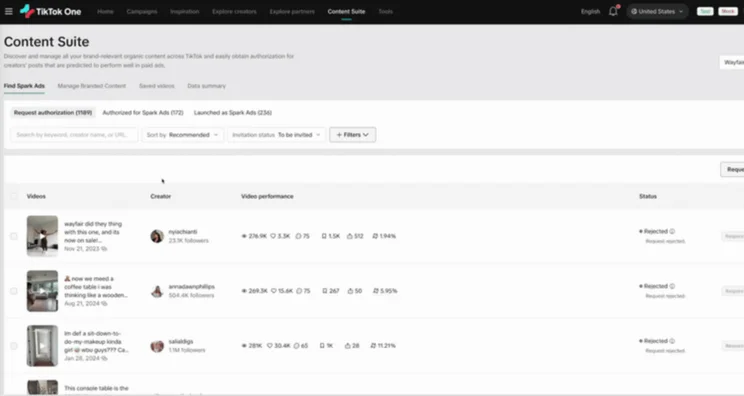This screenshot has height=396, width=744.
Task: Click the info icon beside annadawnphillips' Rejected status
Action: point(672,286)
